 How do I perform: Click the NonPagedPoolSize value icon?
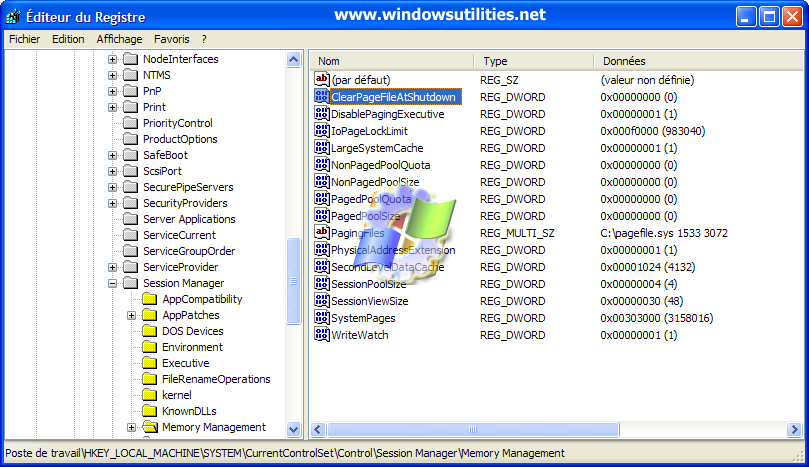(321, 182)
